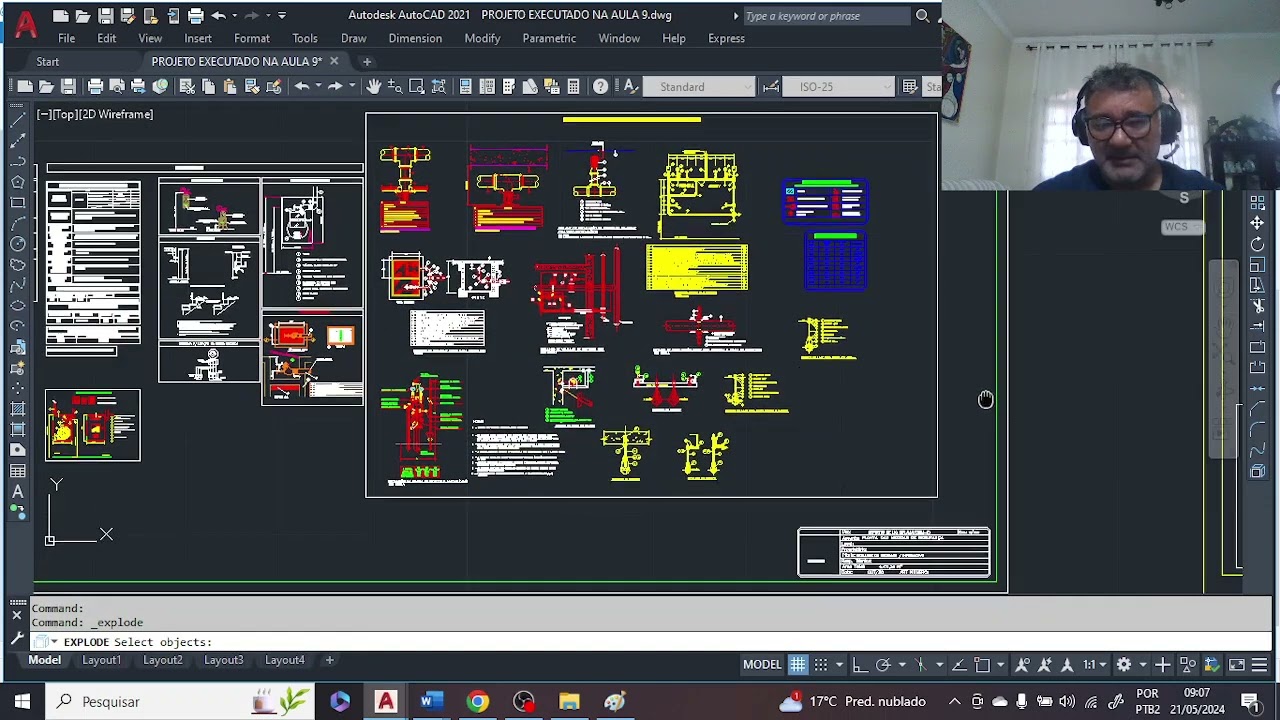1280x720 pixels.
Task: Toggle annotation visibility icon in status bar
Action: 1022,664
